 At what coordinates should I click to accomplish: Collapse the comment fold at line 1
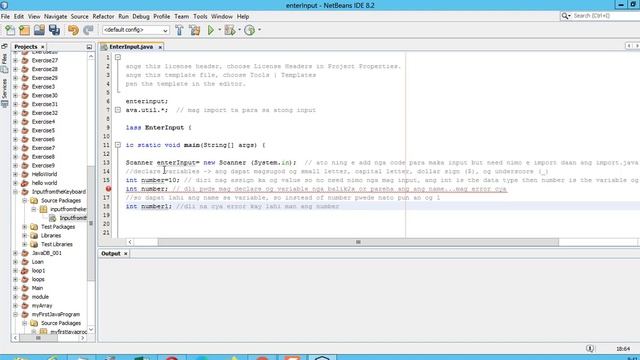point(118,57)
